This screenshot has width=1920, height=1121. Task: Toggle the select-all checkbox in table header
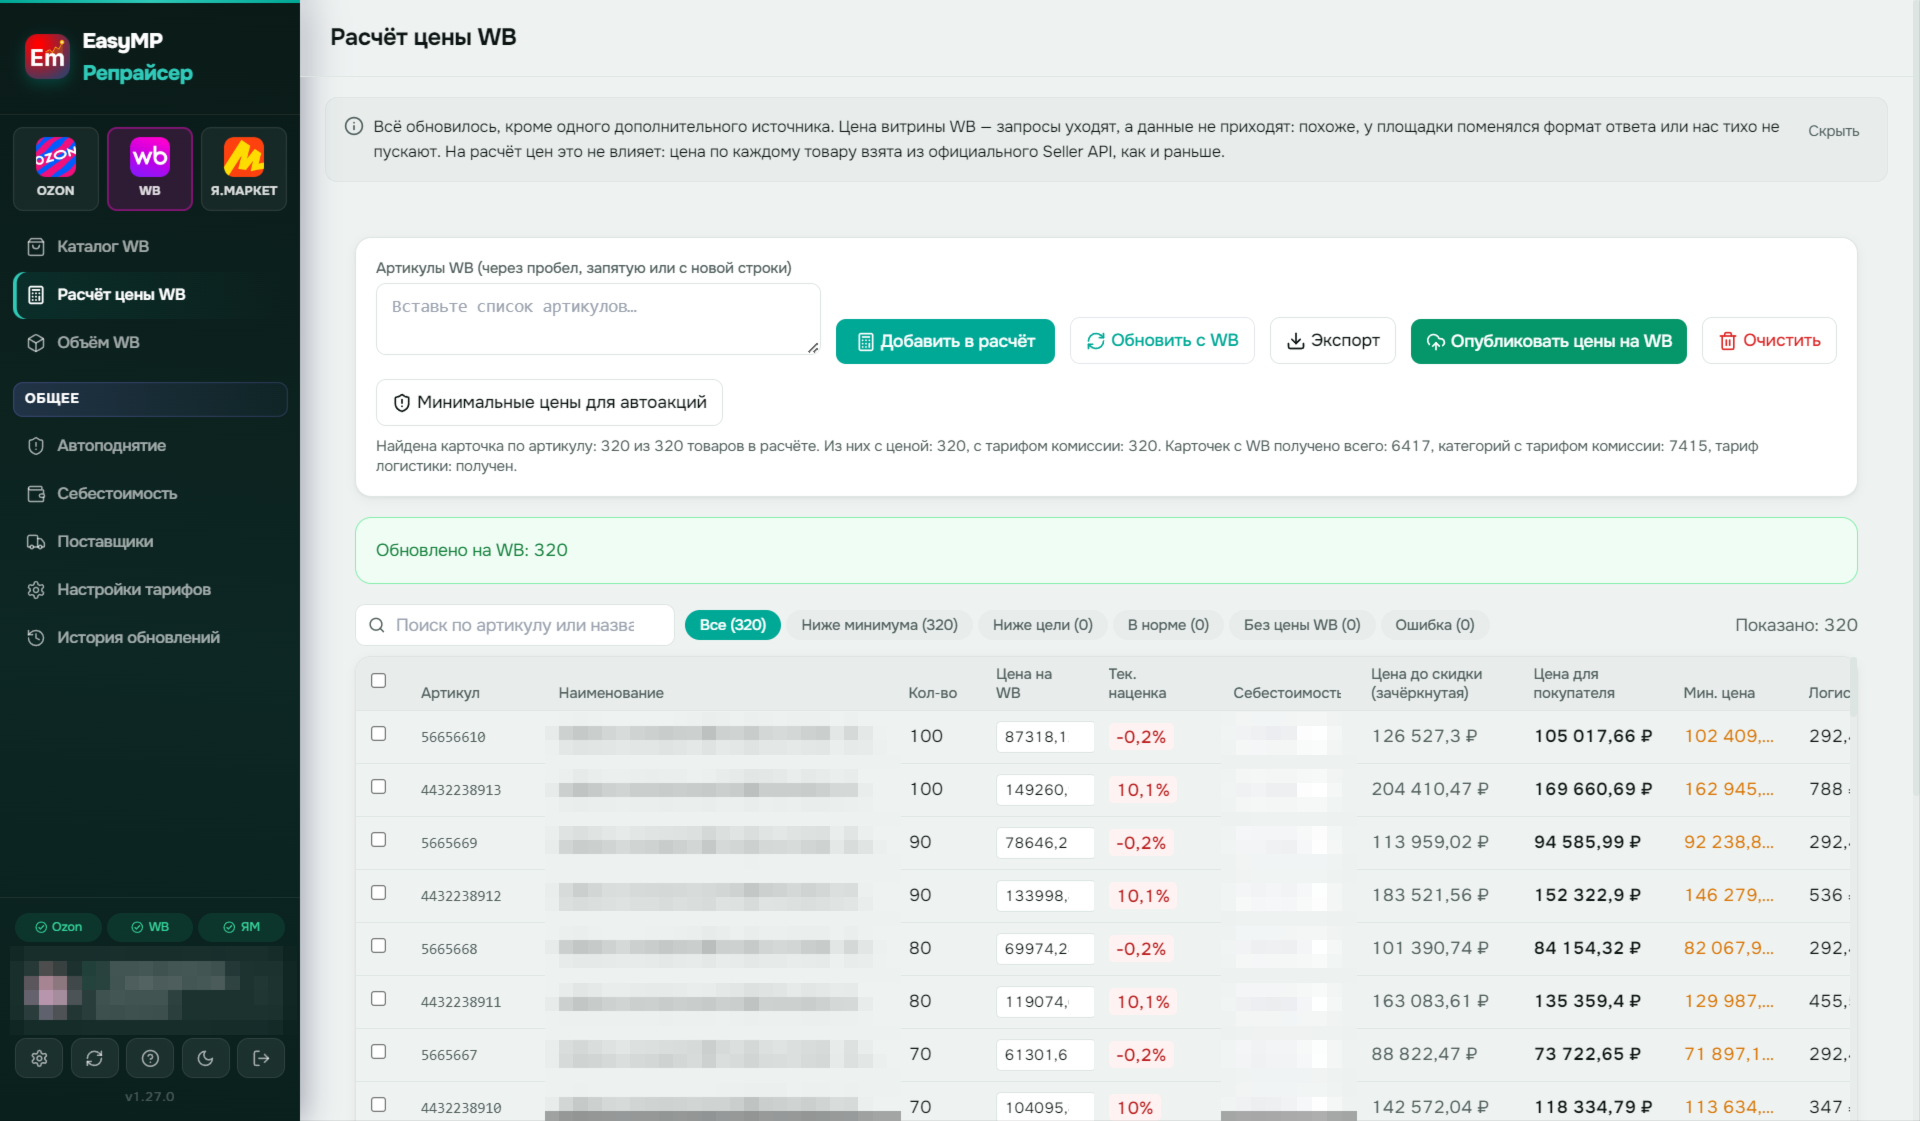coord(378,680)
